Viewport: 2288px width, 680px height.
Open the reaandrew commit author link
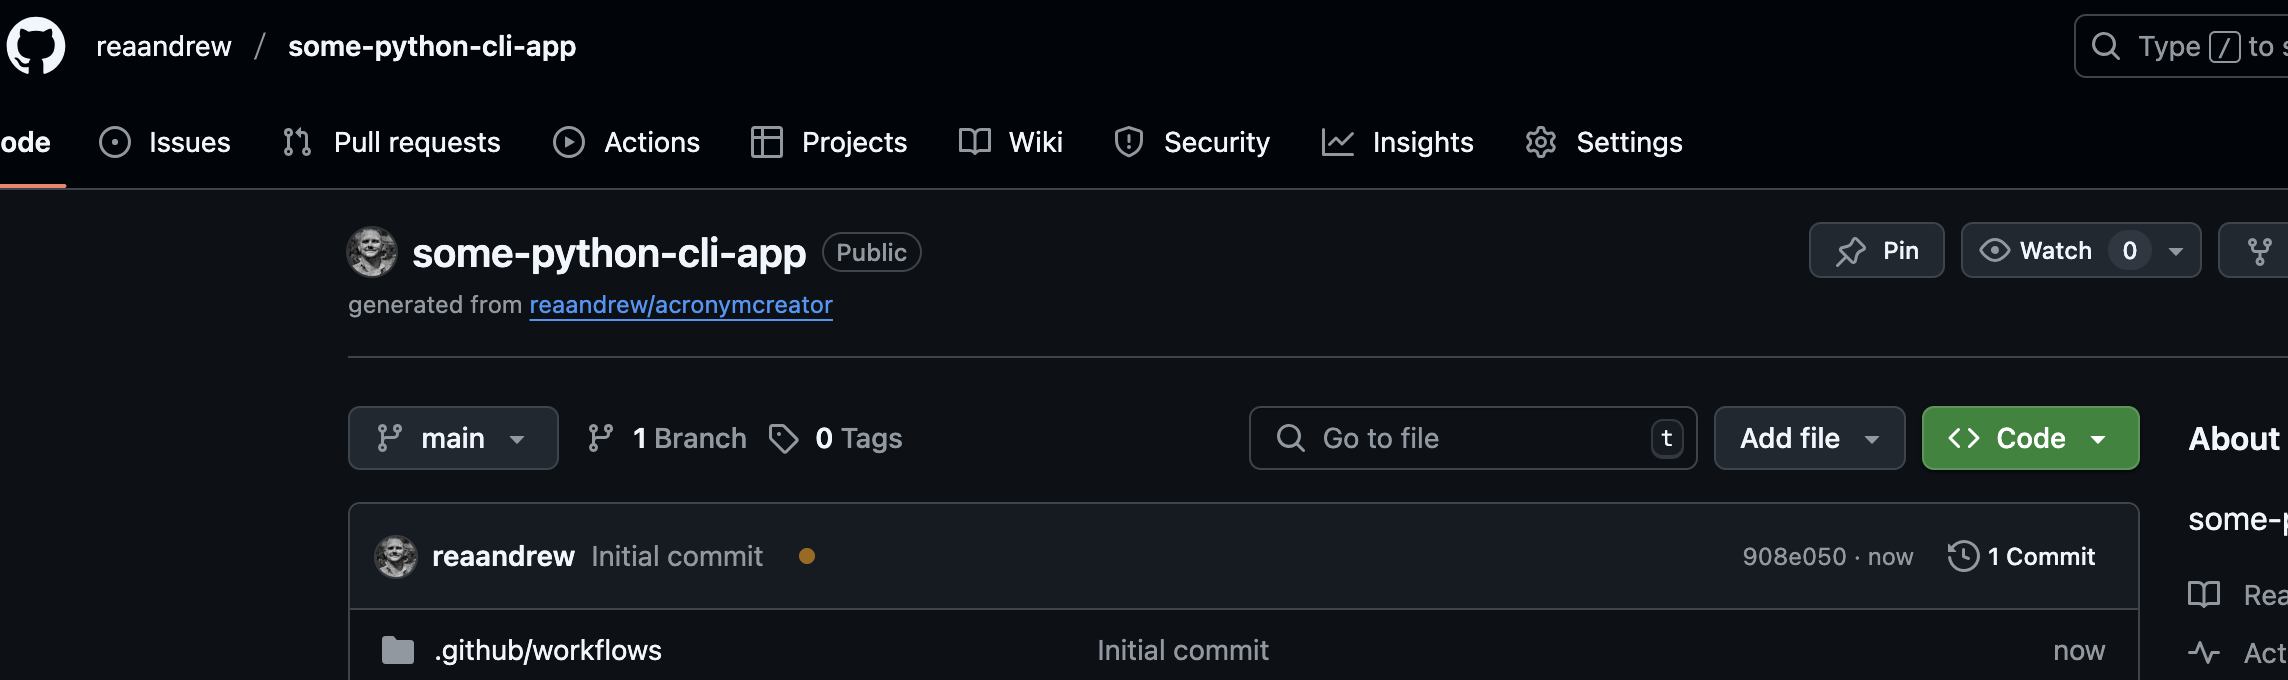[503, 556]
